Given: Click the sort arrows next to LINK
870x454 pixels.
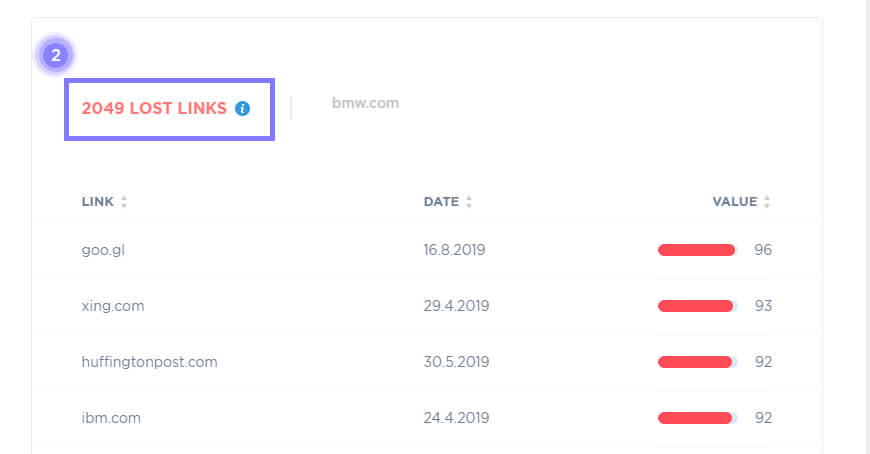Looking at the screenshot, I should coord(124,202).
